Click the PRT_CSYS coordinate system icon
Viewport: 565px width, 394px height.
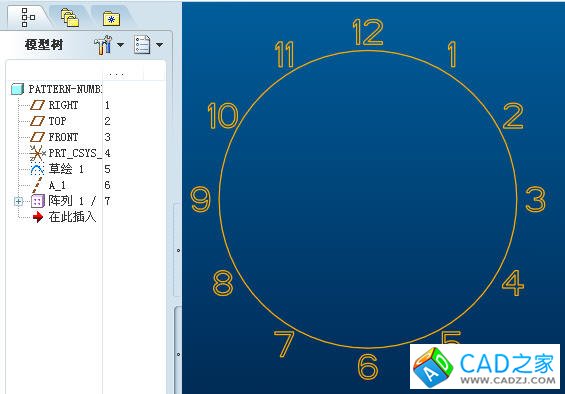point(37,153)
